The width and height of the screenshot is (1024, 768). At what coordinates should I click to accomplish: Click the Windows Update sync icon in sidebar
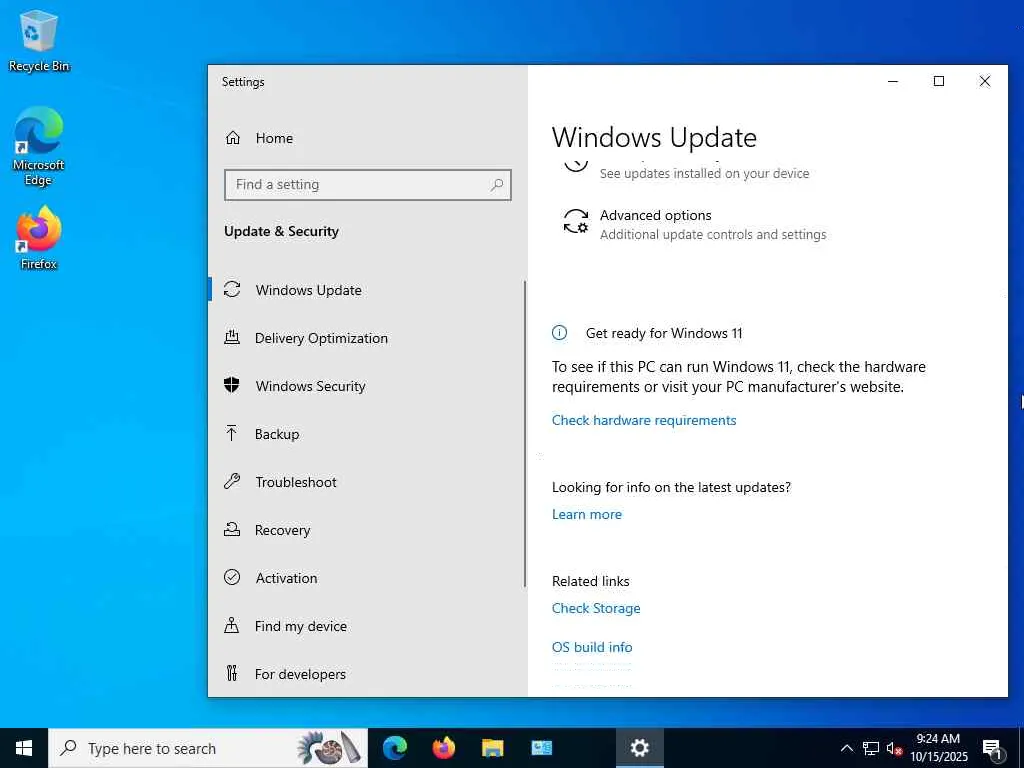(232, 289)
